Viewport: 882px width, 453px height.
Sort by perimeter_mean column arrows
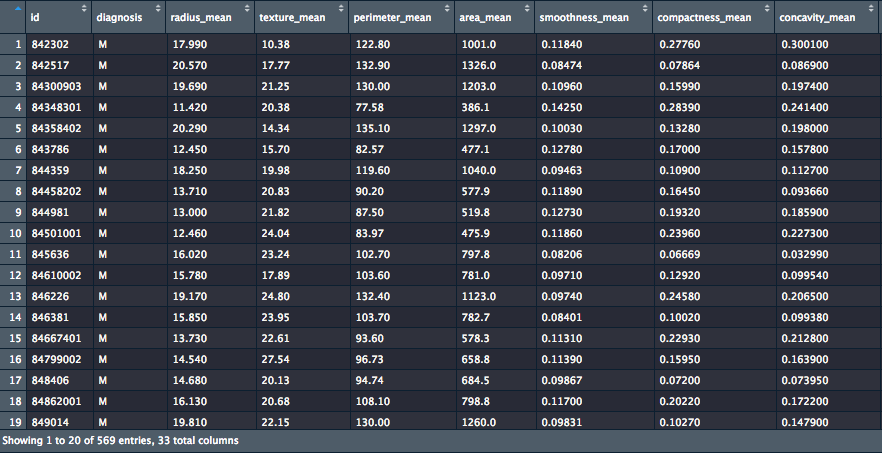tap(447, 8)
